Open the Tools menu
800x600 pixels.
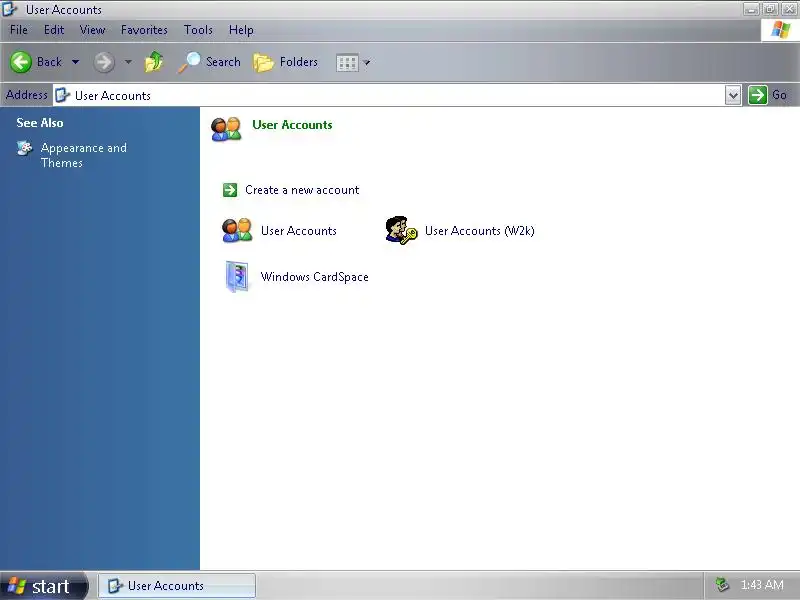(x=198, y=30)
